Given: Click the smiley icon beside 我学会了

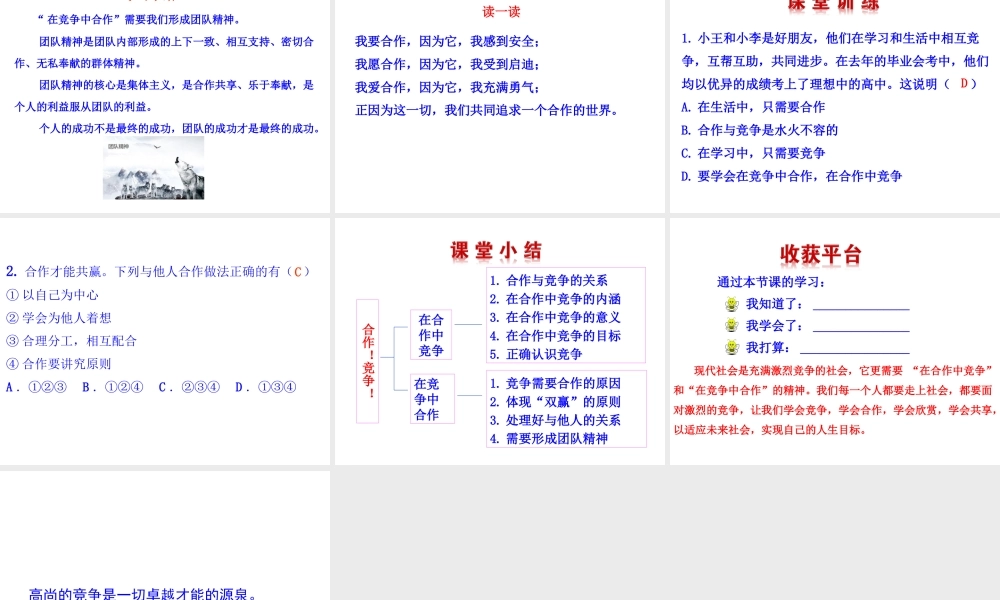Looking at the screenshot, I should pos(732,326).
